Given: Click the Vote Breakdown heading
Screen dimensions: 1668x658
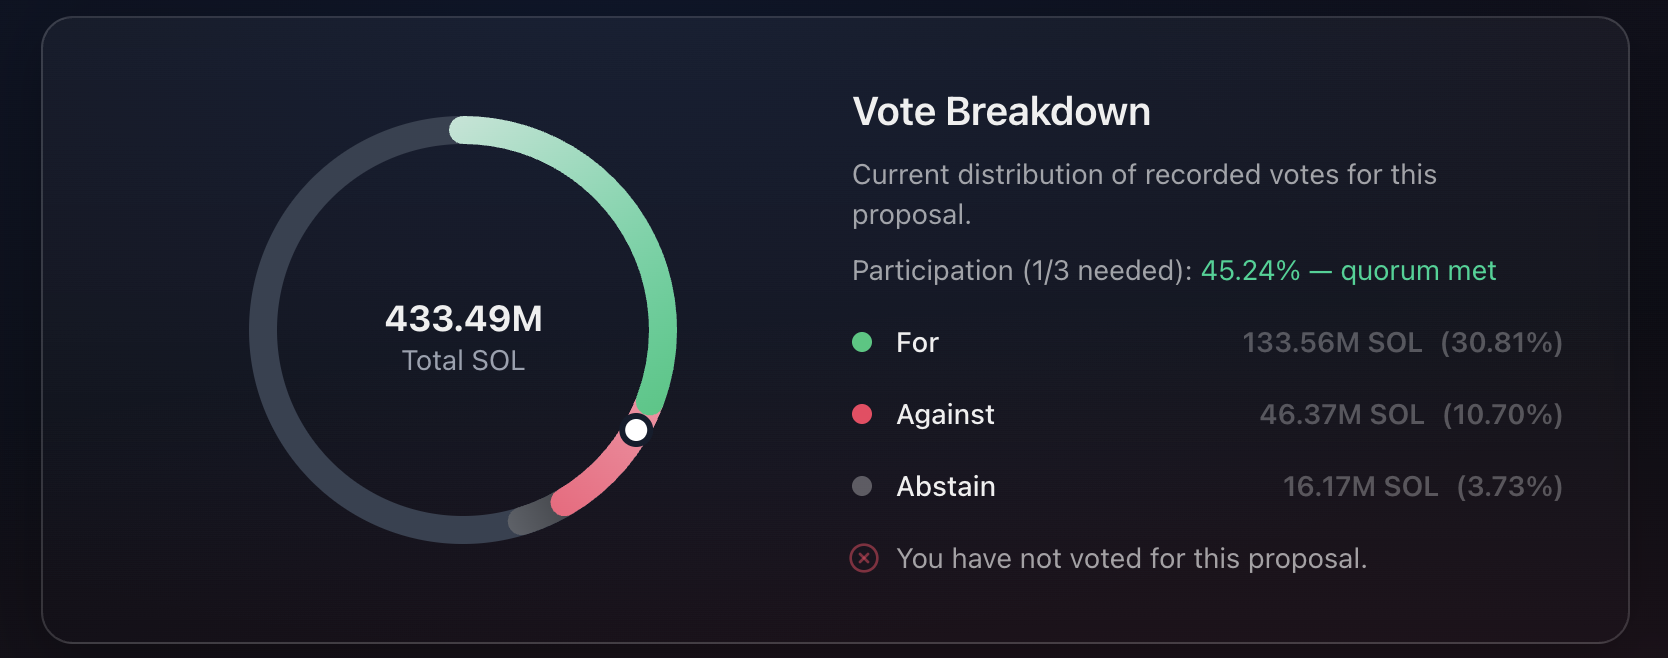Looking at the screenshot, I should [1001, 112].
